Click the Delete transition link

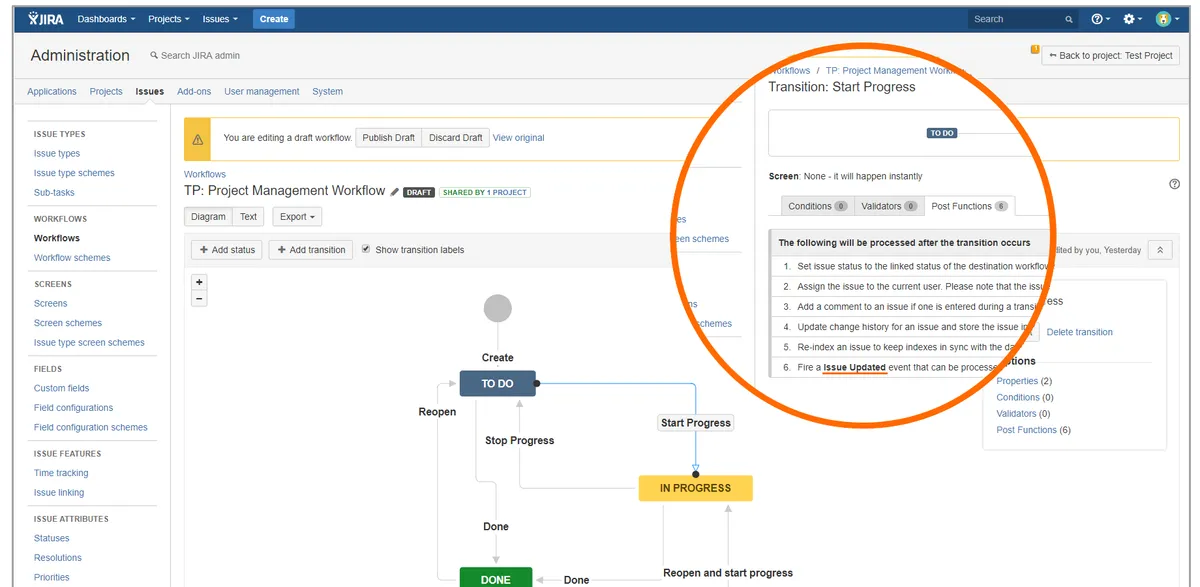point(1079,332)
